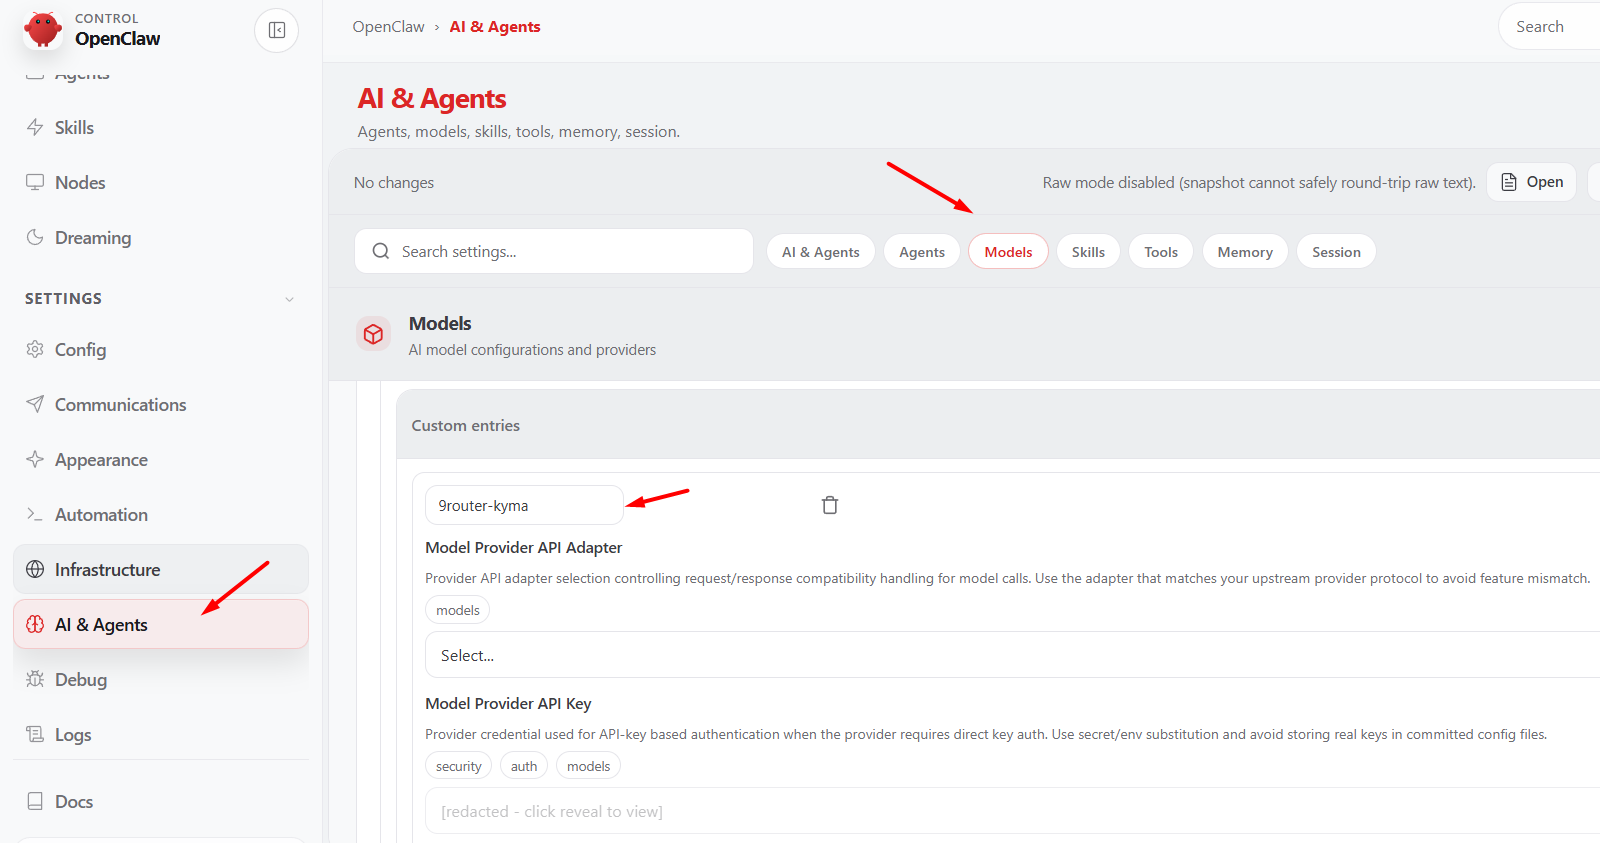Click the magnifier icon in Search settings

pyautogui.click(x=381, y=251)
